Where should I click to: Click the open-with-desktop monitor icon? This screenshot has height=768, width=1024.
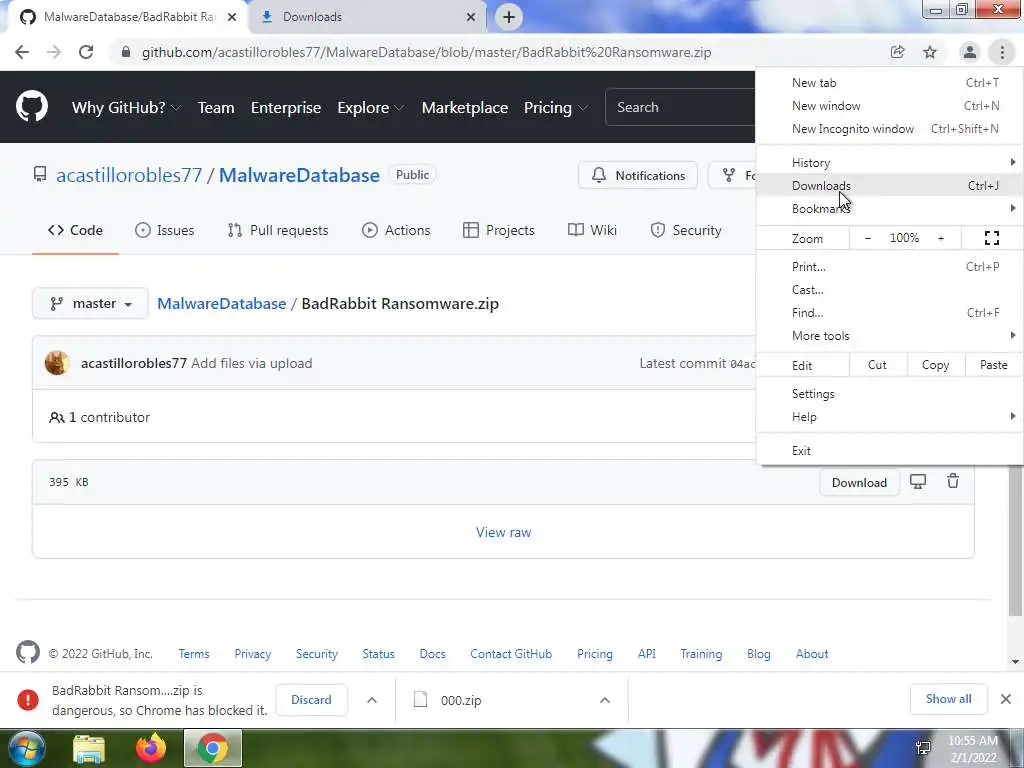tap(918, 482)
